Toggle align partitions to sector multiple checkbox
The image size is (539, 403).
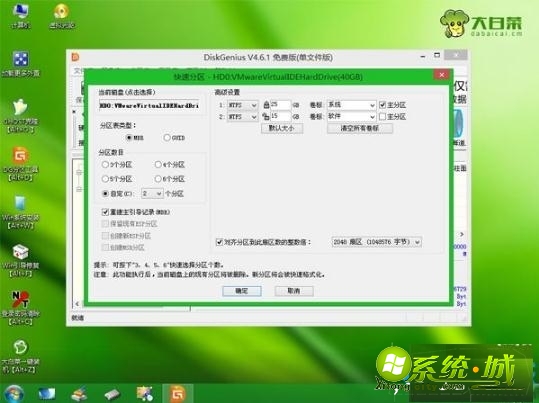(219, 242)
